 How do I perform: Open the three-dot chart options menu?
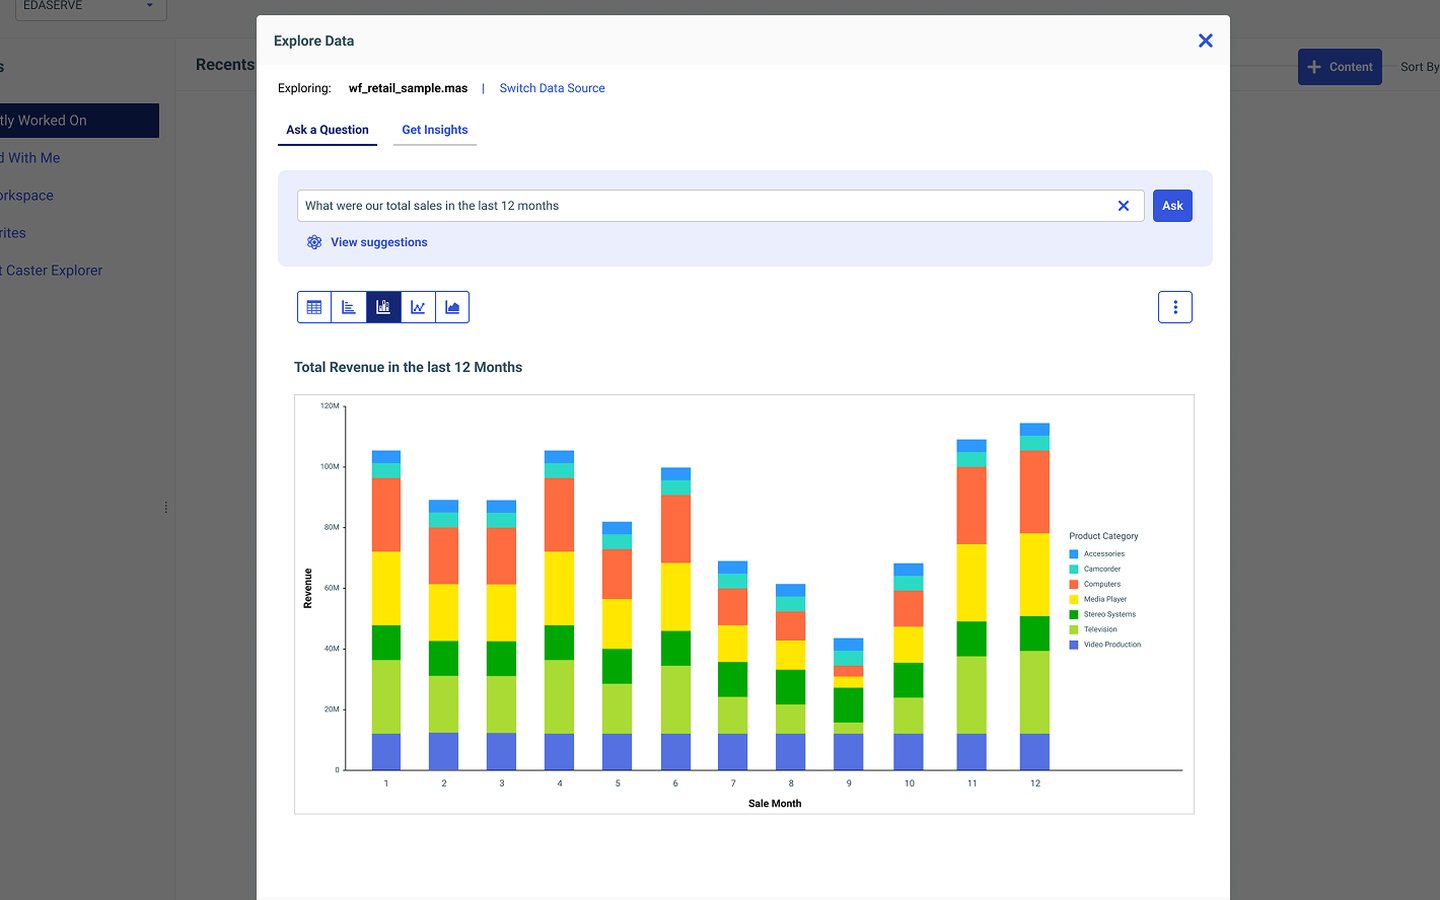1175,307
